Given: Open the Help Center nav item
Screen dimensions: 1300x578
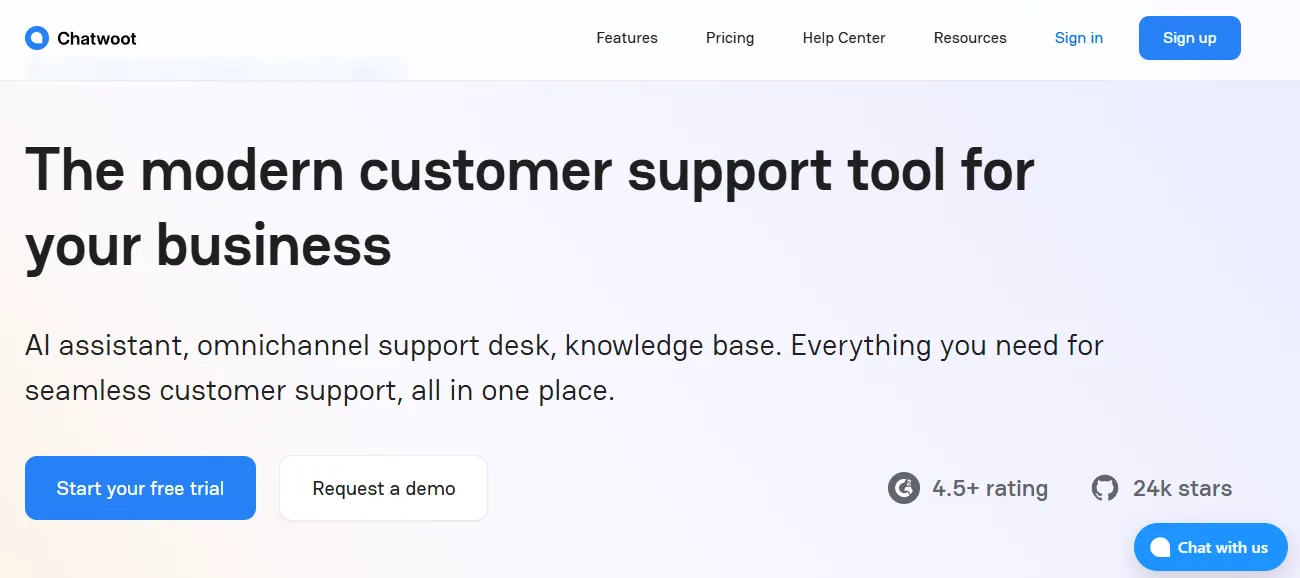Looking at the screenshot, I should point(844,38).
